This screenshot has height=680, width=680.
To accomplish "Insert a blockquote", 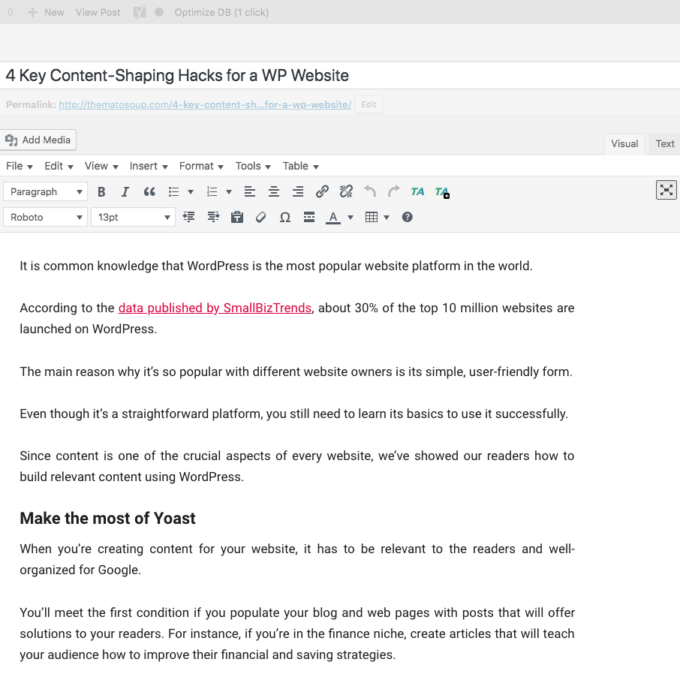I will (x=150, y=191).
